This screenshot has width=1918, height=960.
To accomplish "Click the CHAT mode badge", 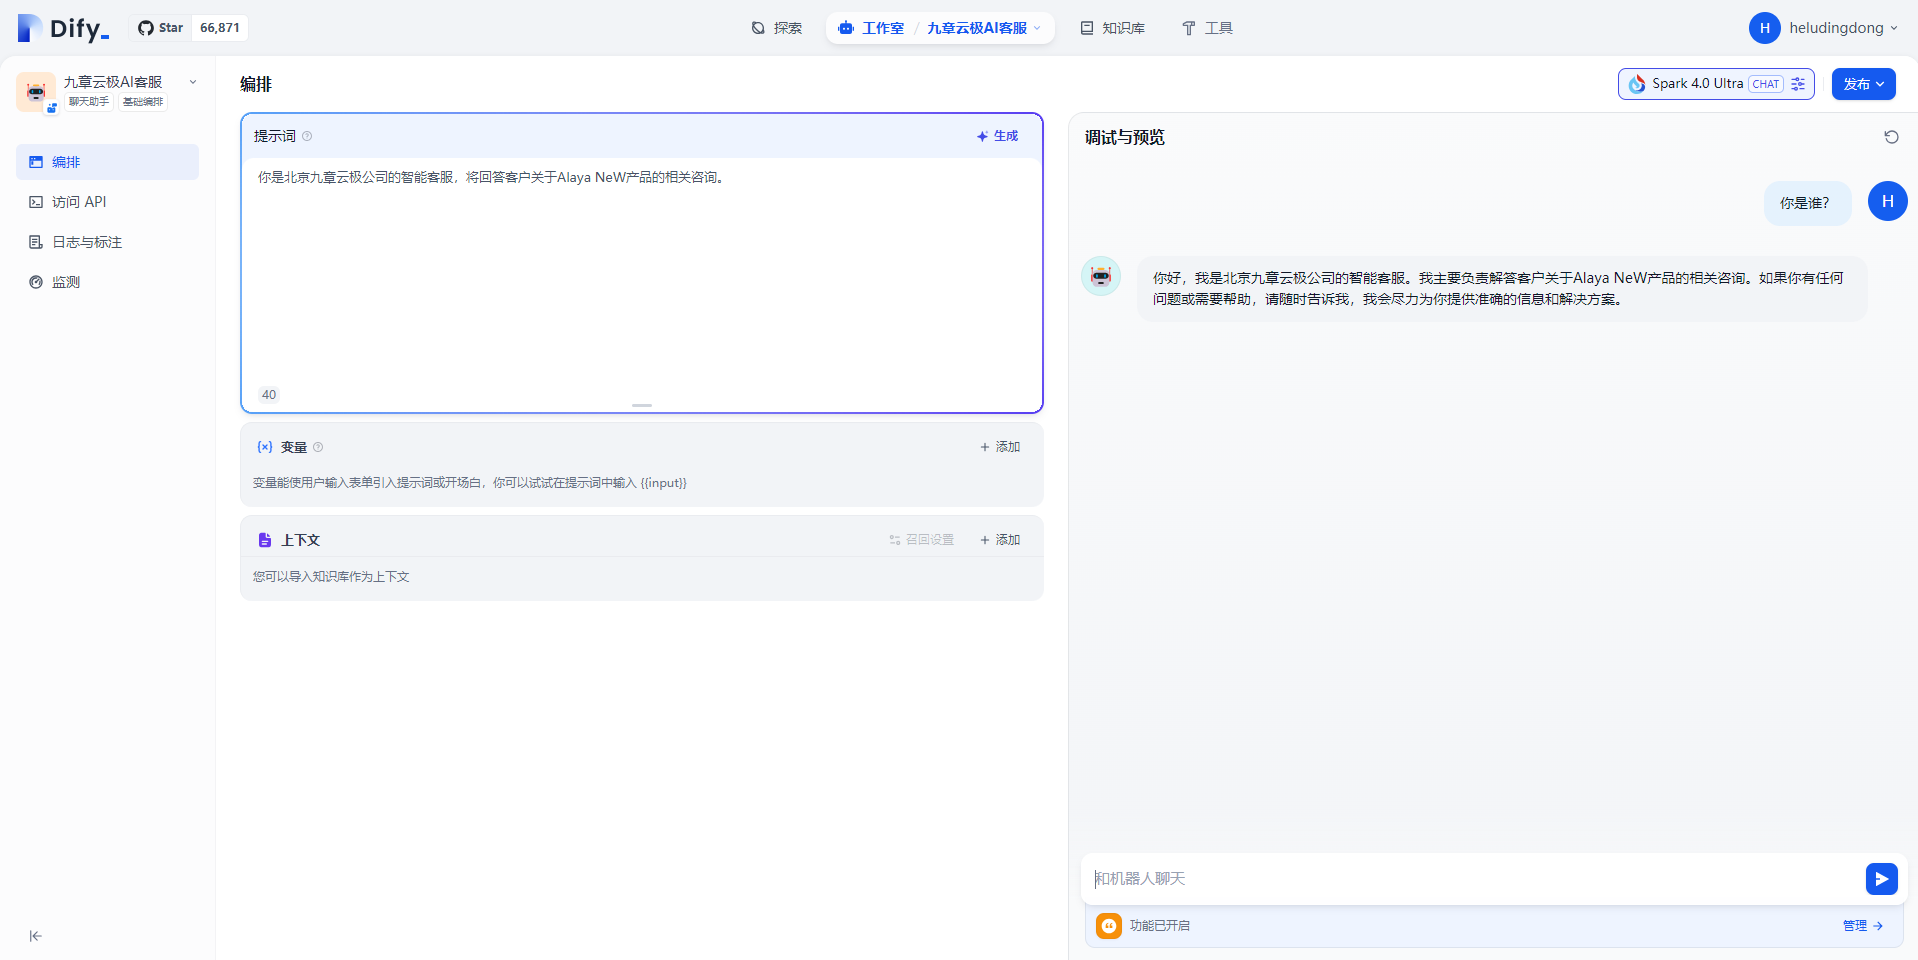I will [1766, 84].
